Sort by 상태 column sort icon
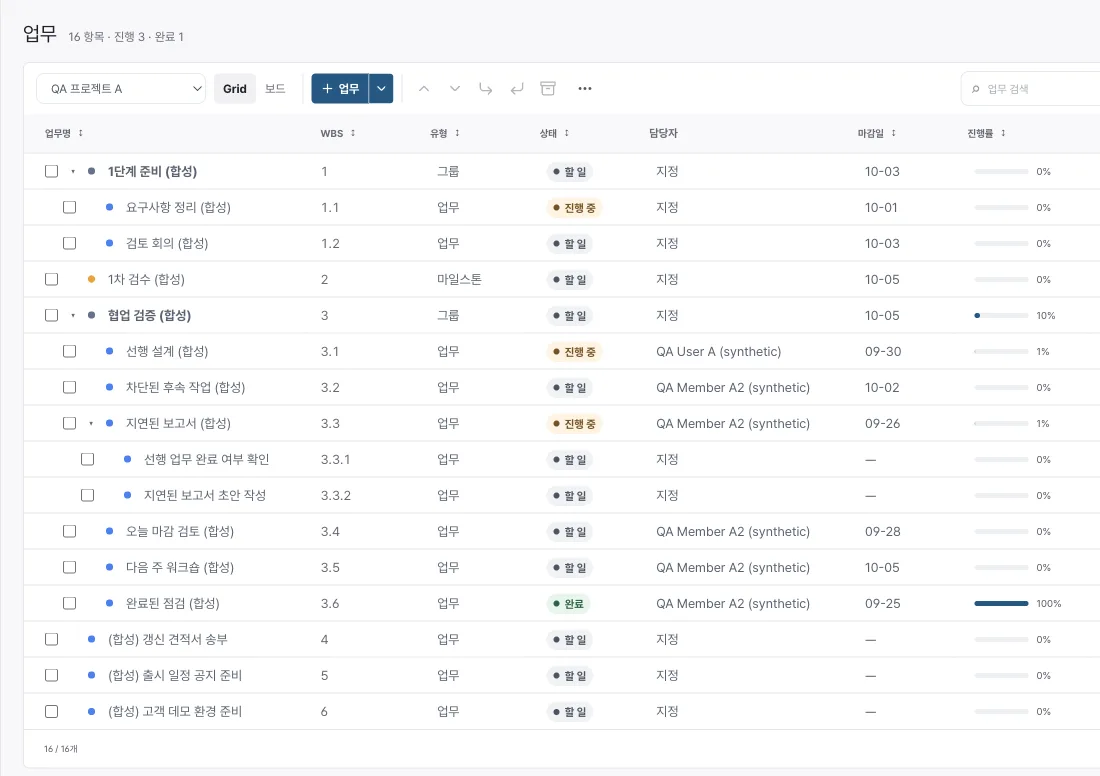The width and height of the screenshot is (1100, 776). [x=567, y=133]
